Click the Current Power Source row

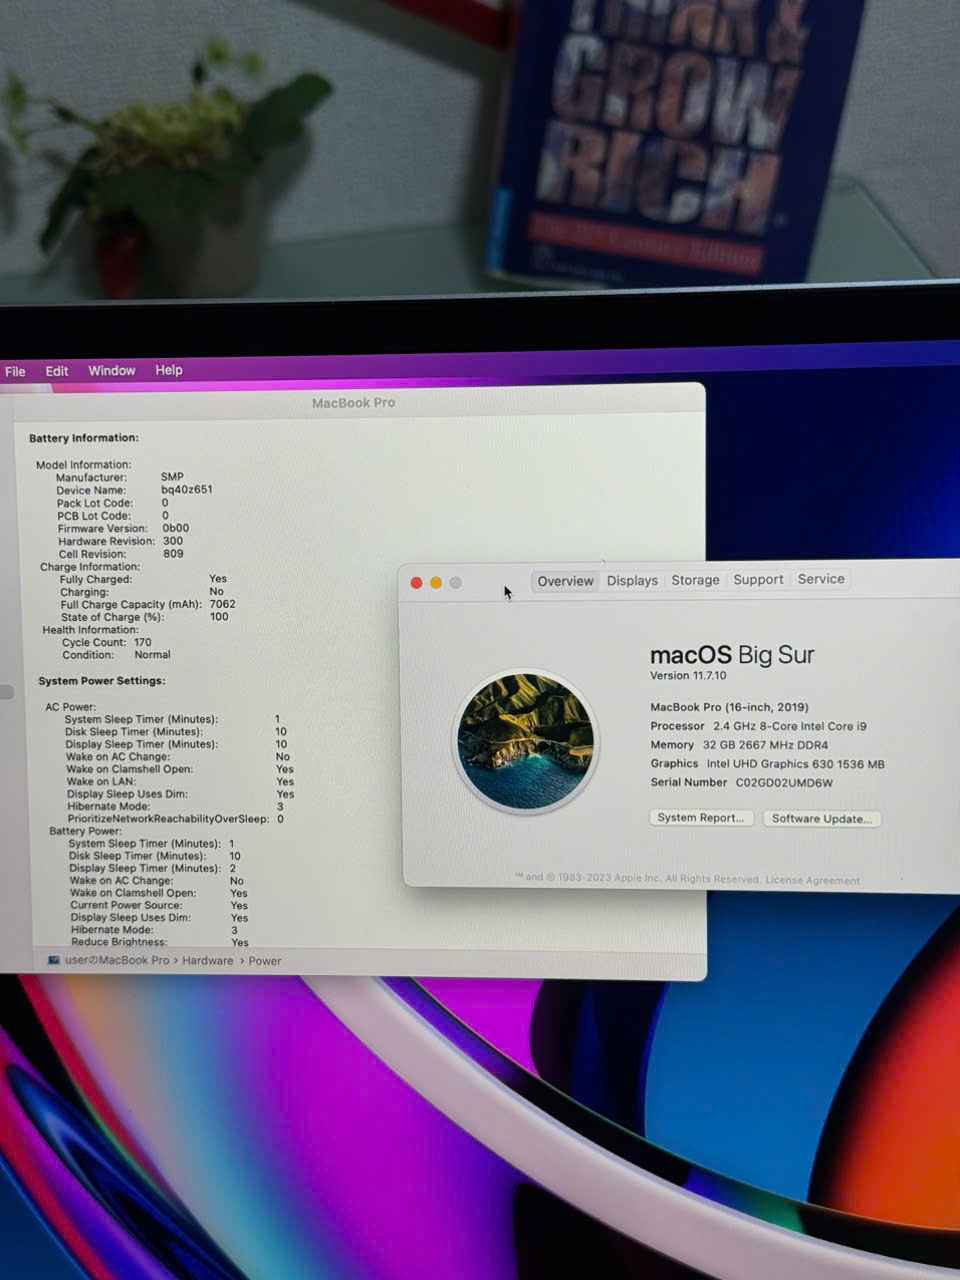[x=159, y=905]
